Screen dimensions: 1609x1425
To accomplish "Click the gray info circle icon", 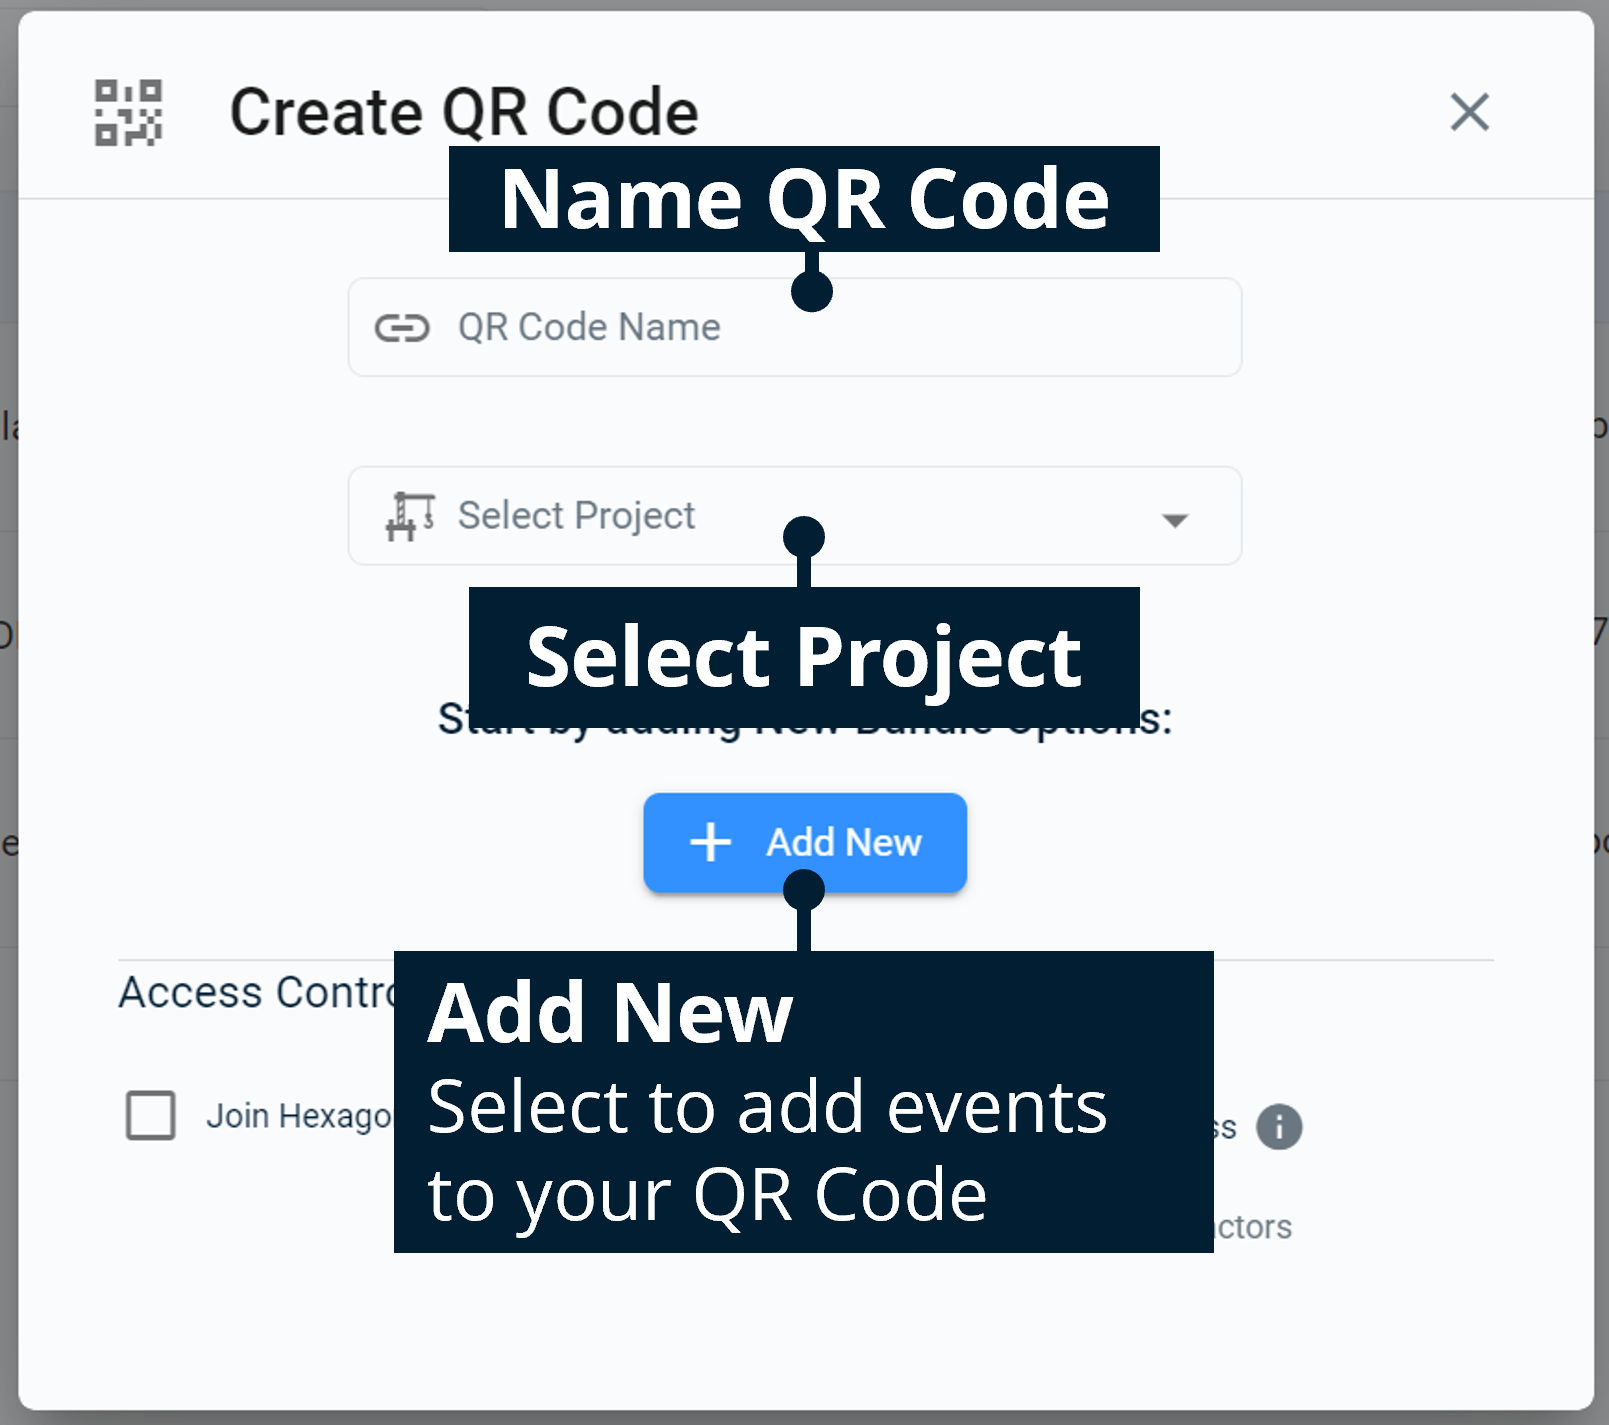I will pos(1279,1127).
